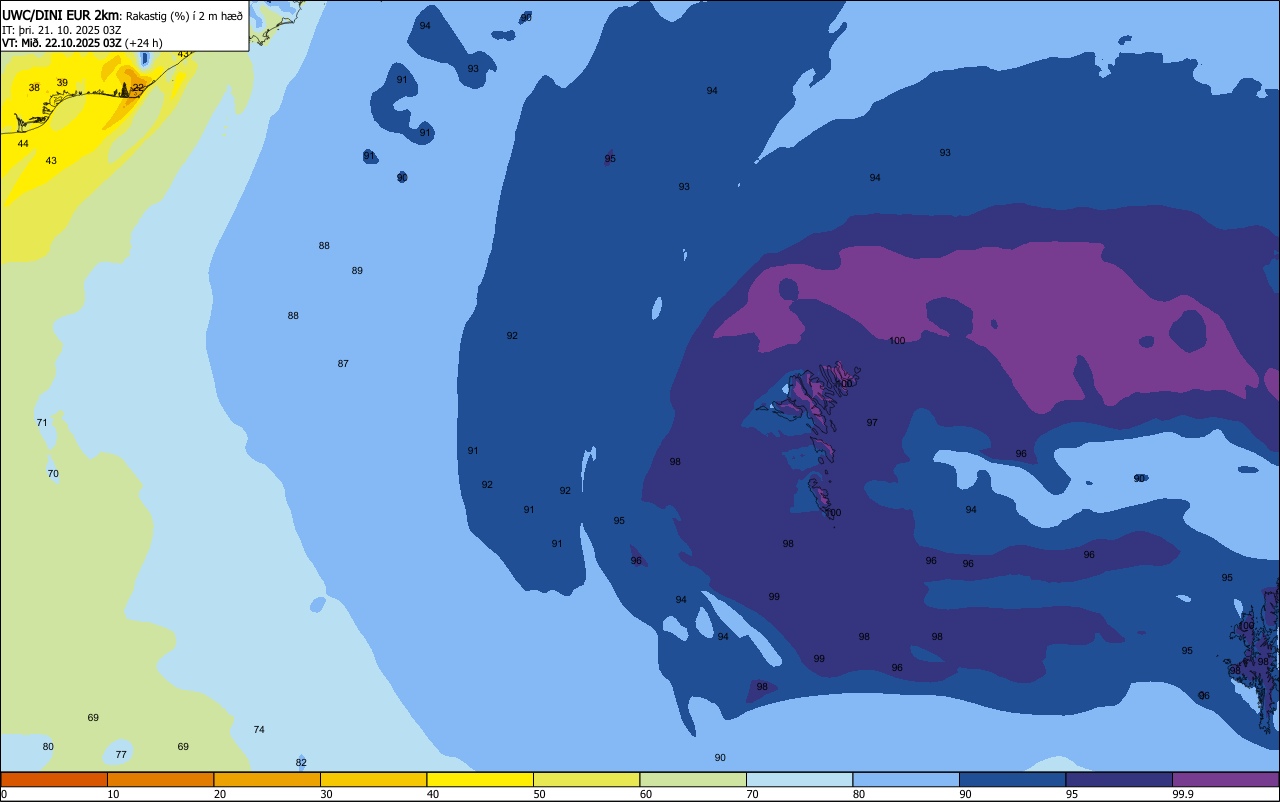Click the light orange 20–30 legend swatch

coord(267,779)
